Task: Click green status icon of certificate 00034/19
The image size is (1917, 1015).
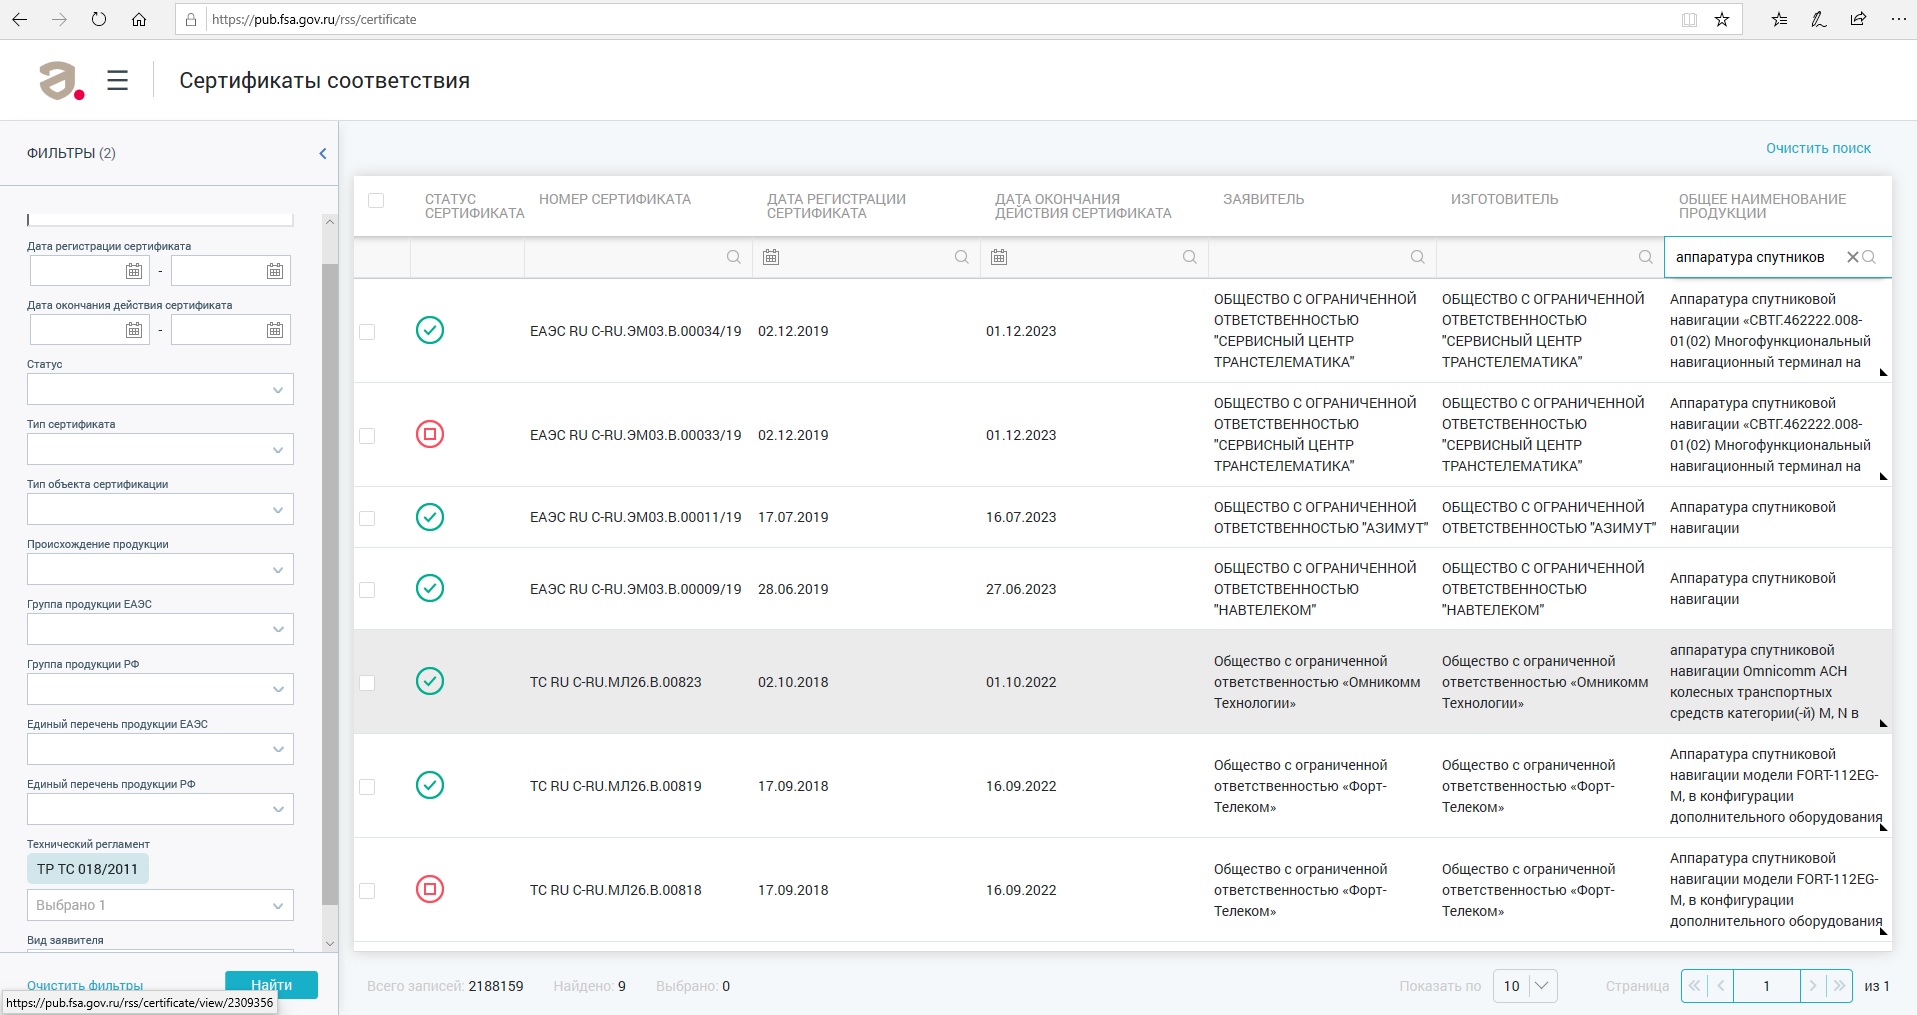Action: pos(430,330)
